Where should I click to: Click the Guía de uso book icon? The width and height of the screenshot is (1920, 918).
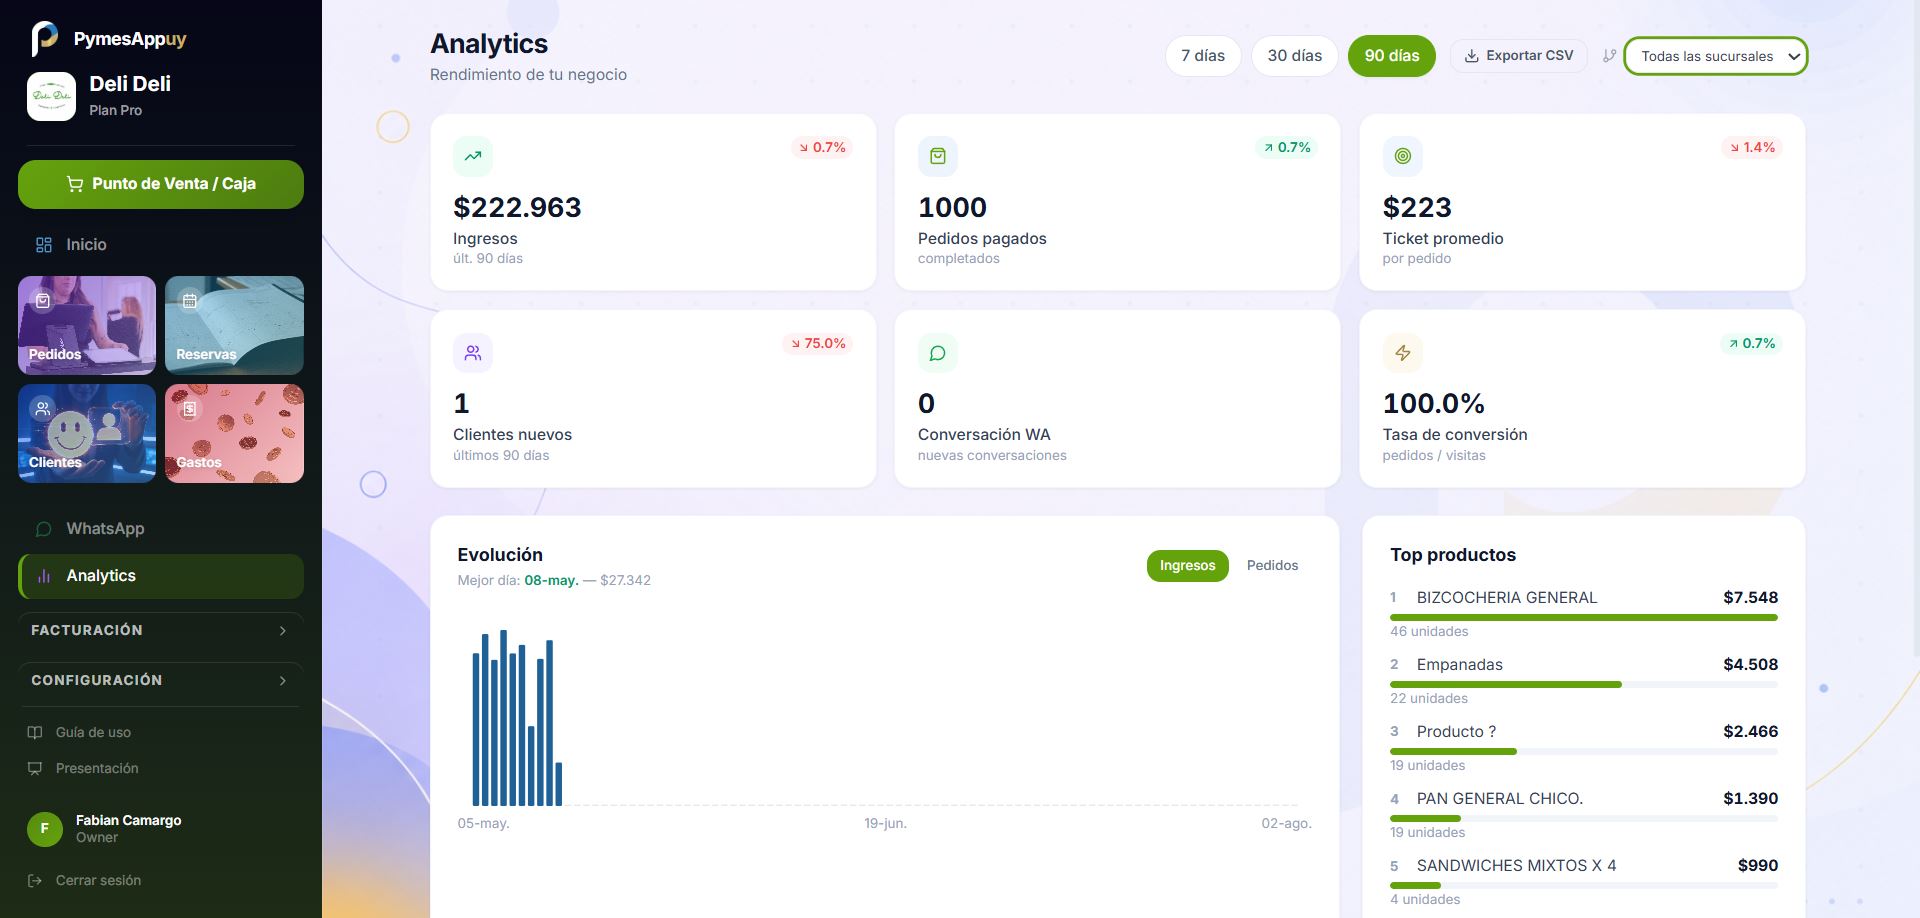35,733
